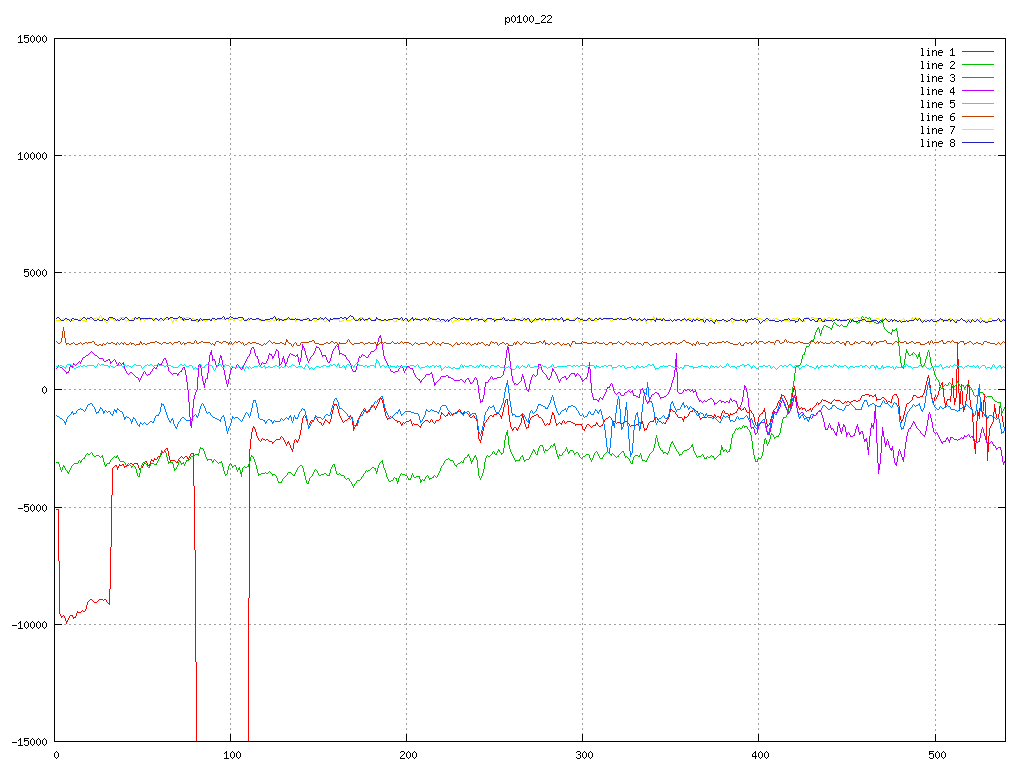Select the "line 6" legend text
1024x768 pixels.
click(x=937, y=117)
